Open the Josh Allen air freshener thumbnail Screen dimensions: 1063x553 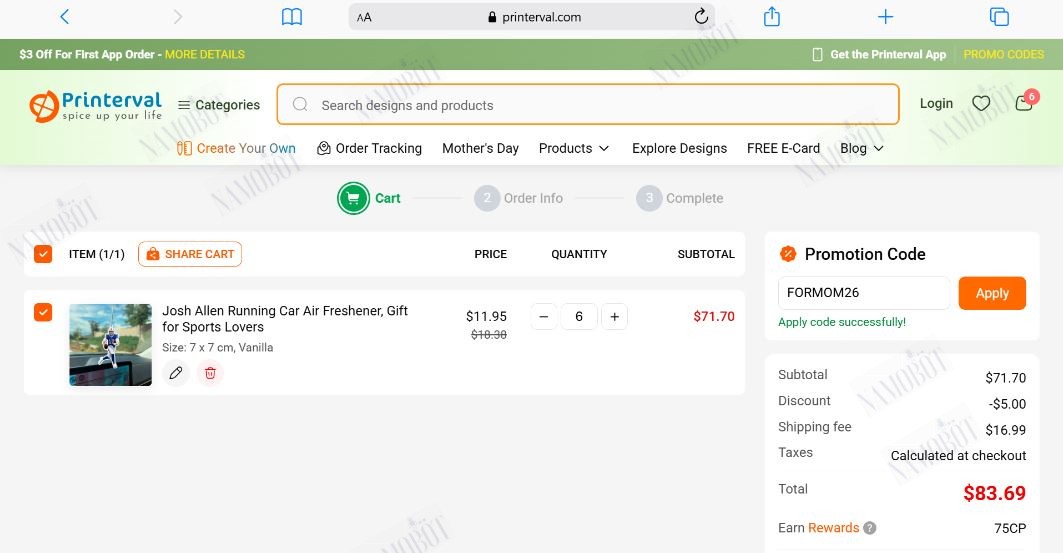111,344
